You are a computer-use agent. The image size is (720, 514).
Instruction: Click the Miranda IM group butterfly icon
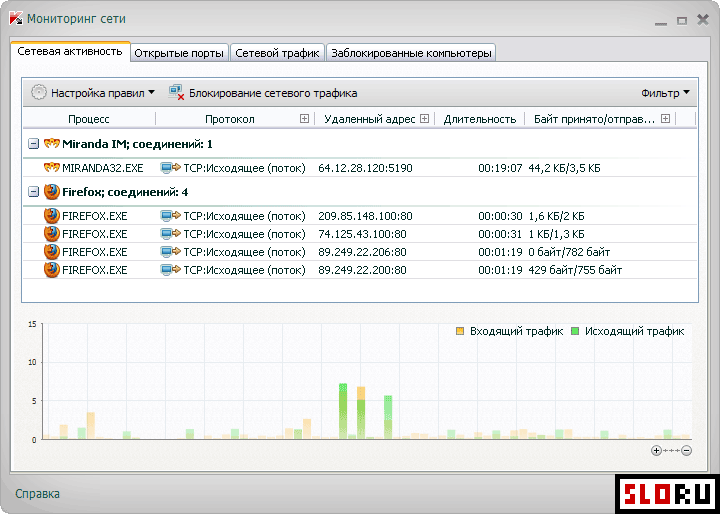pyautogui.click(x=51, y=144)
